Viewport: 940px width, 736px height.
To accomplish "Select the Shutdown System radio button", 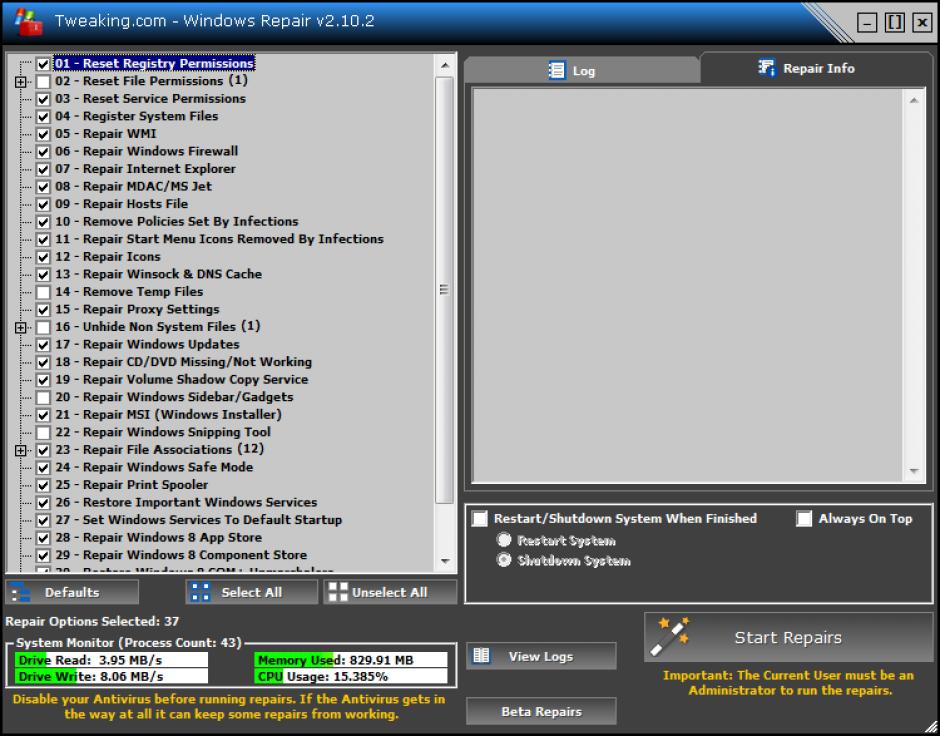I will (x=504, y=560).
